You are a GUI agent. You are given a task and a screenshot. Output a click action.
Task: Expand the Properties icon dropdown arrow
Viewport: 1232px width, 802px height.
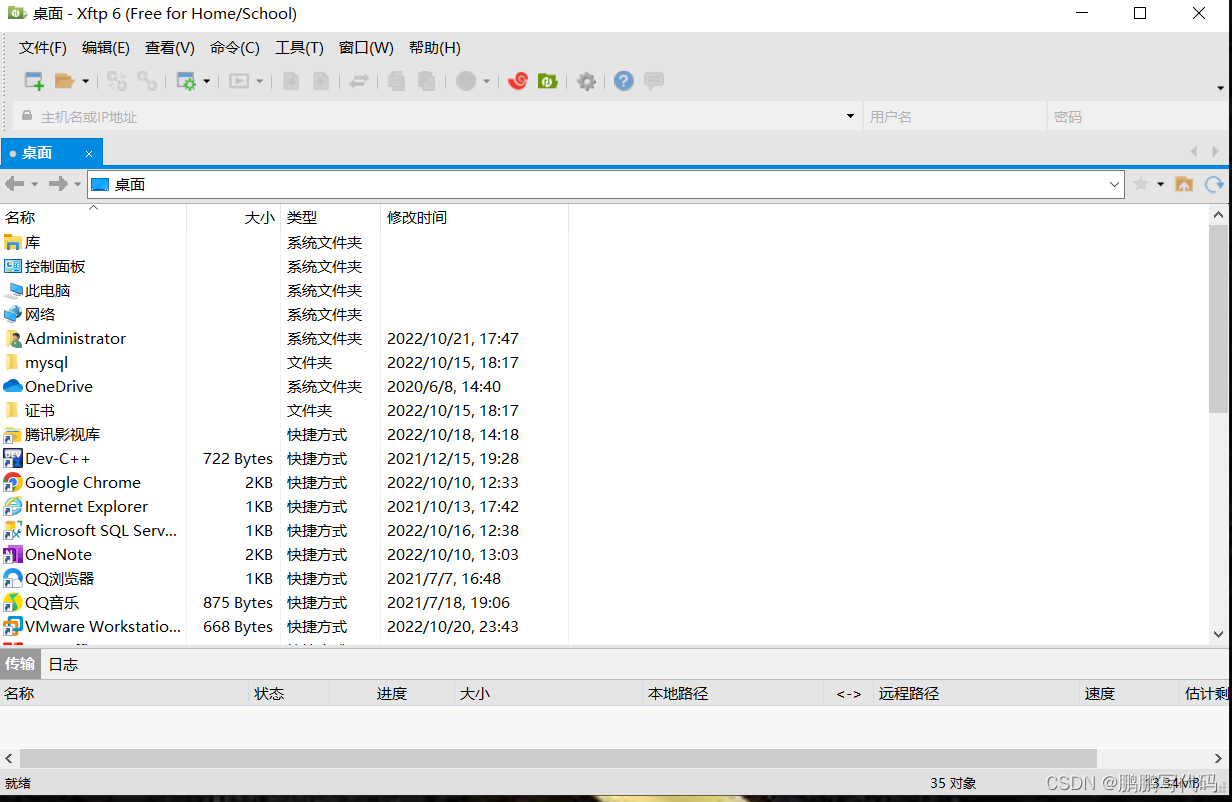pos(207,82)
